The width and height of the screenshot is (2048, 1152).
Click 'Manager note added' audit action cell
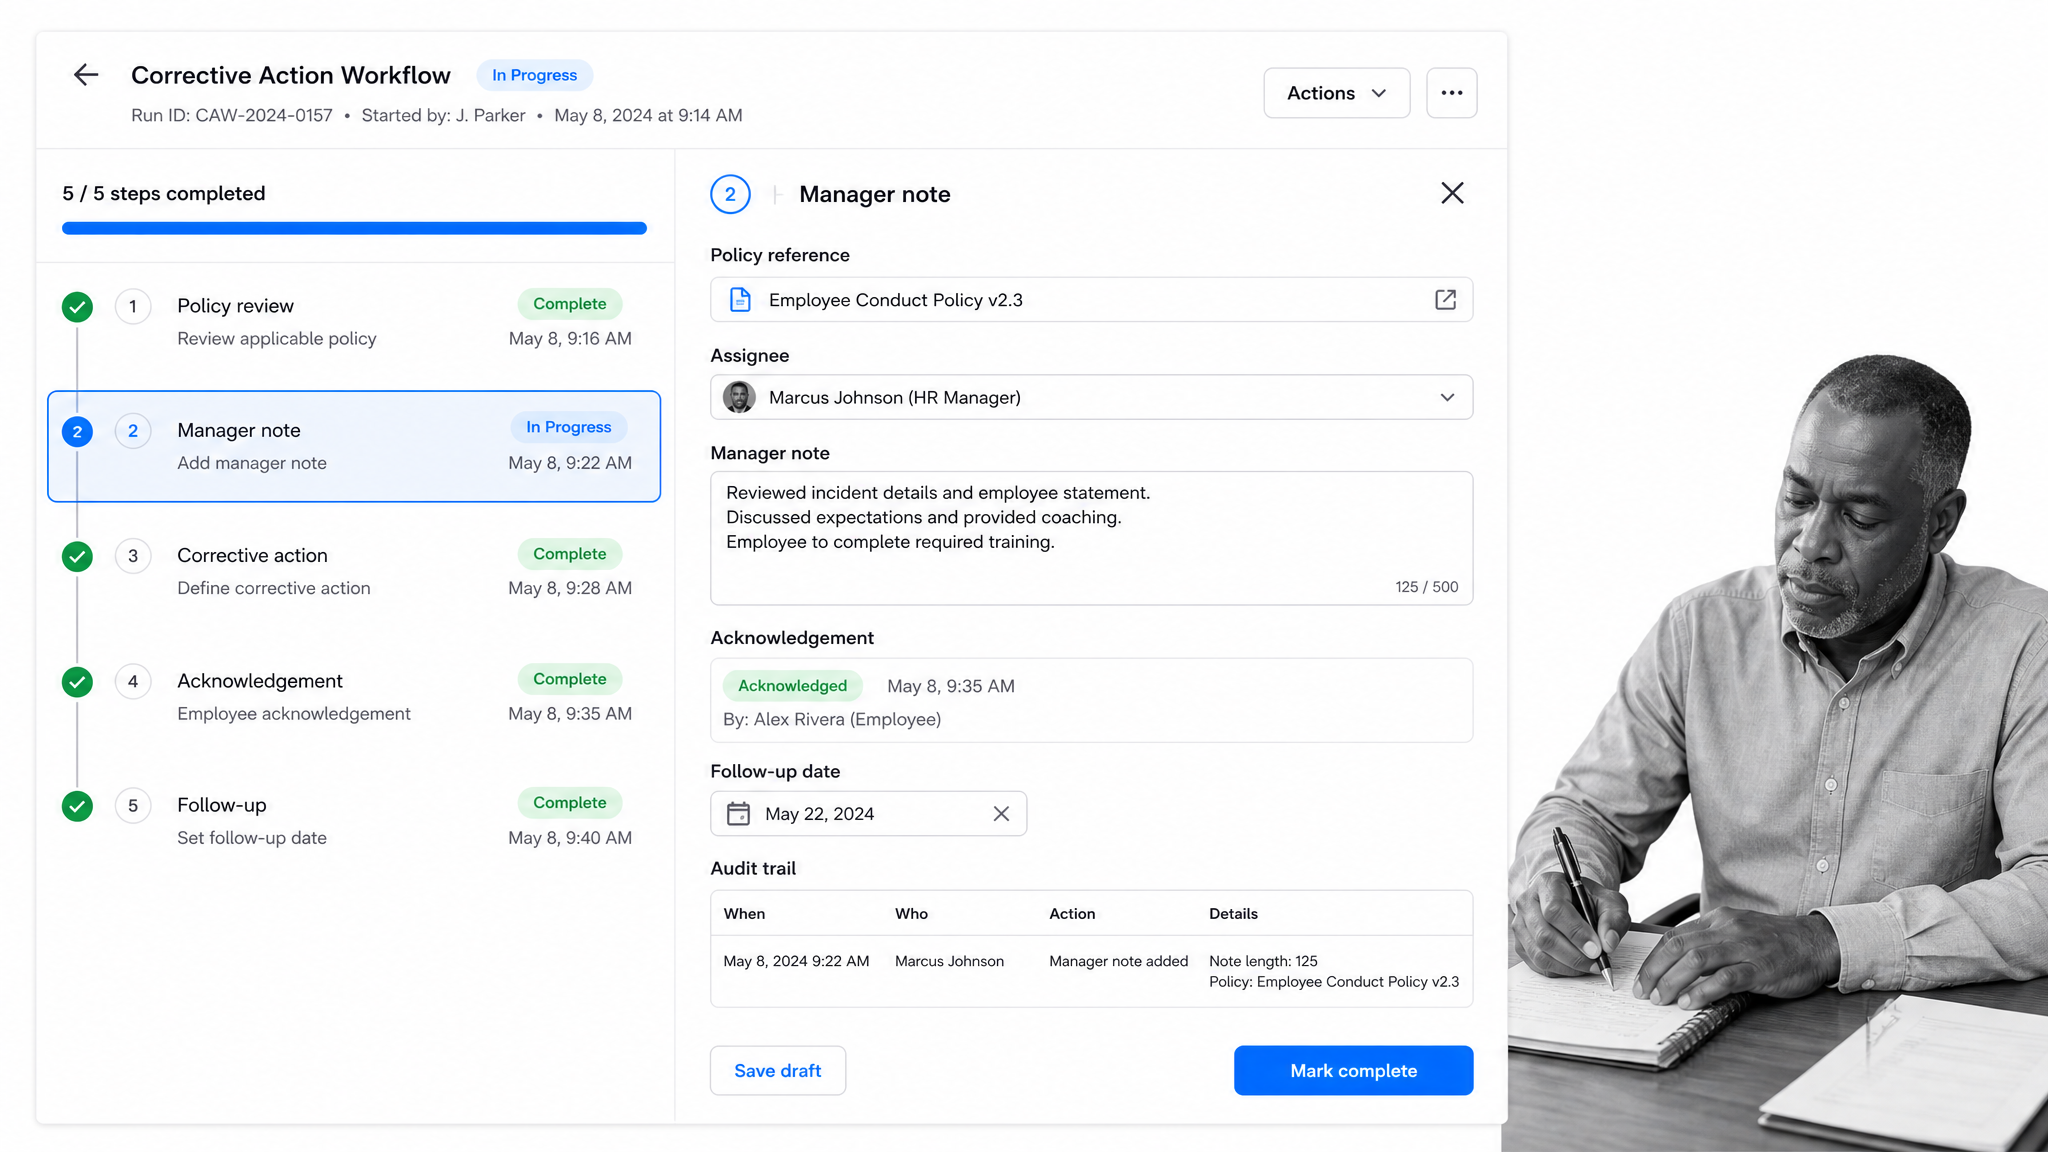[1118, 961]
